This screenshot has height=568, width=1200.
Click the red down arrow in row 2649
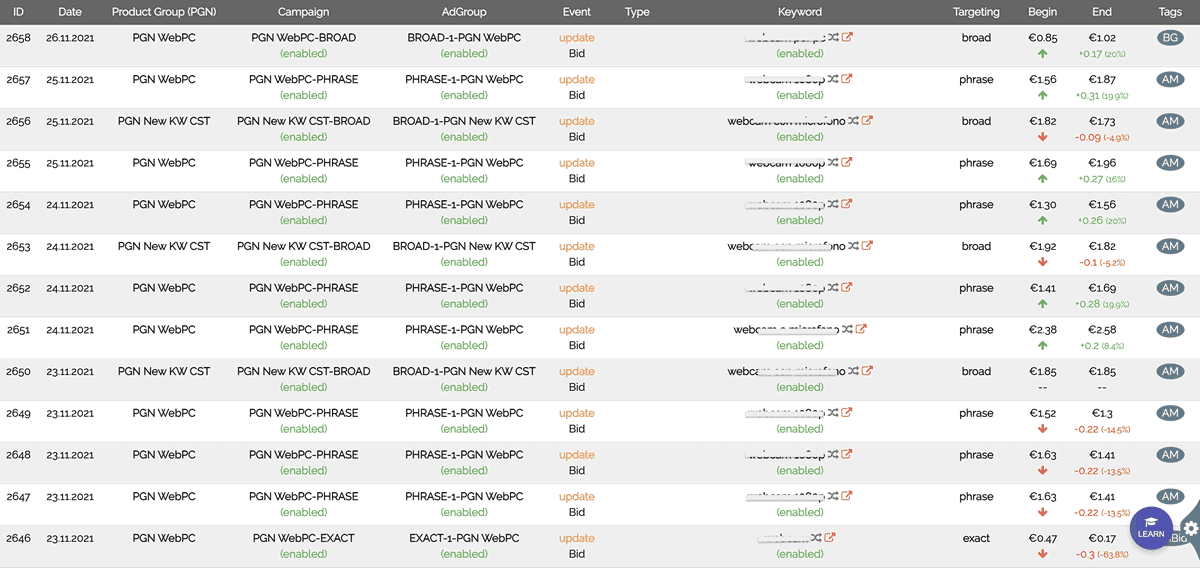point(1043,429)
